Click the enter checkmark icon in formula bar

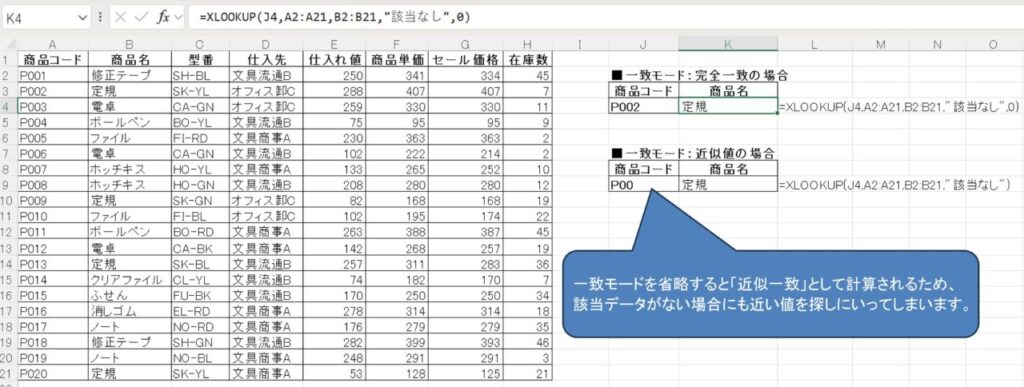click(x=140, y=18)
